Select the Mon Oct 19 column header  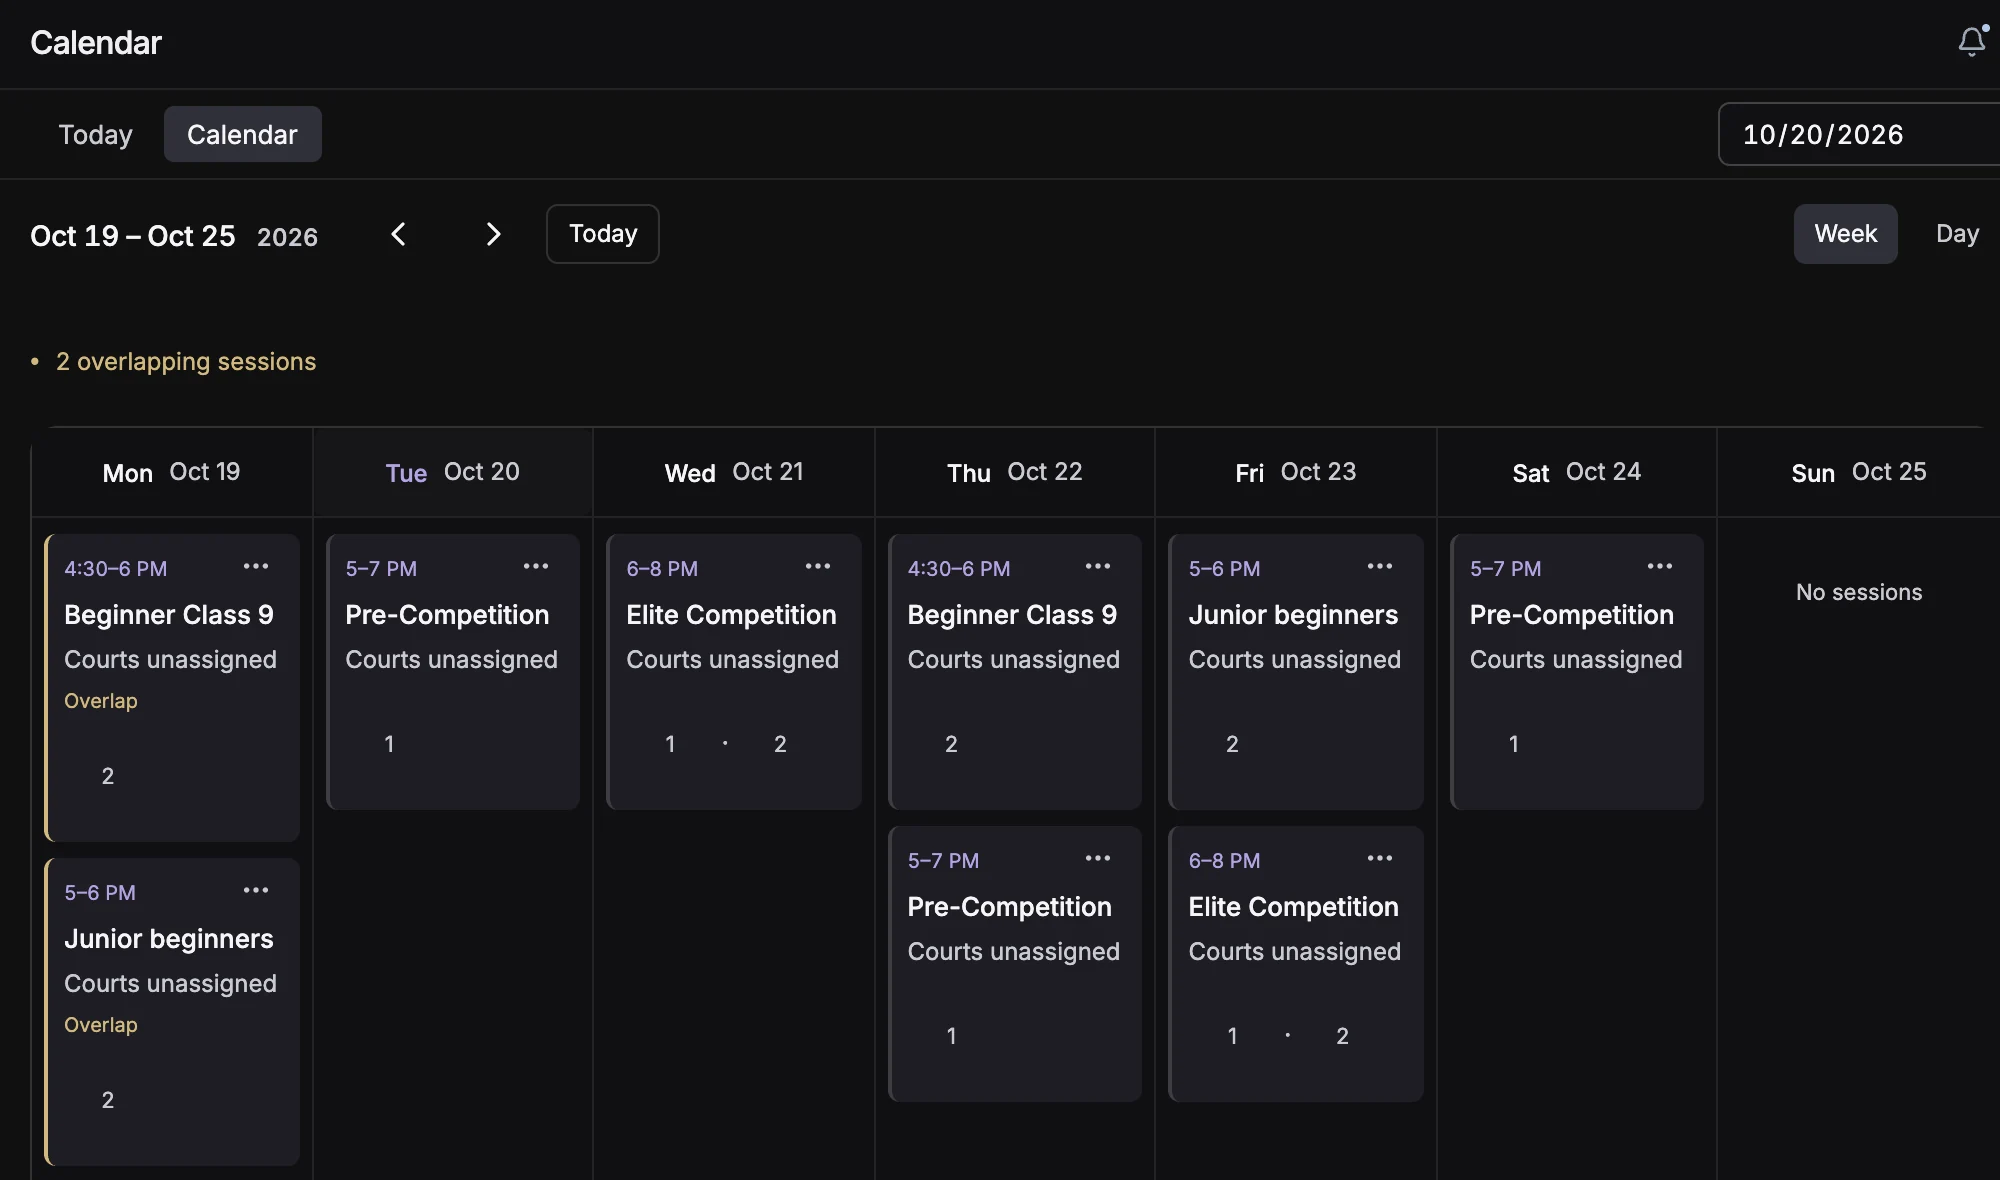pos(172,472)
